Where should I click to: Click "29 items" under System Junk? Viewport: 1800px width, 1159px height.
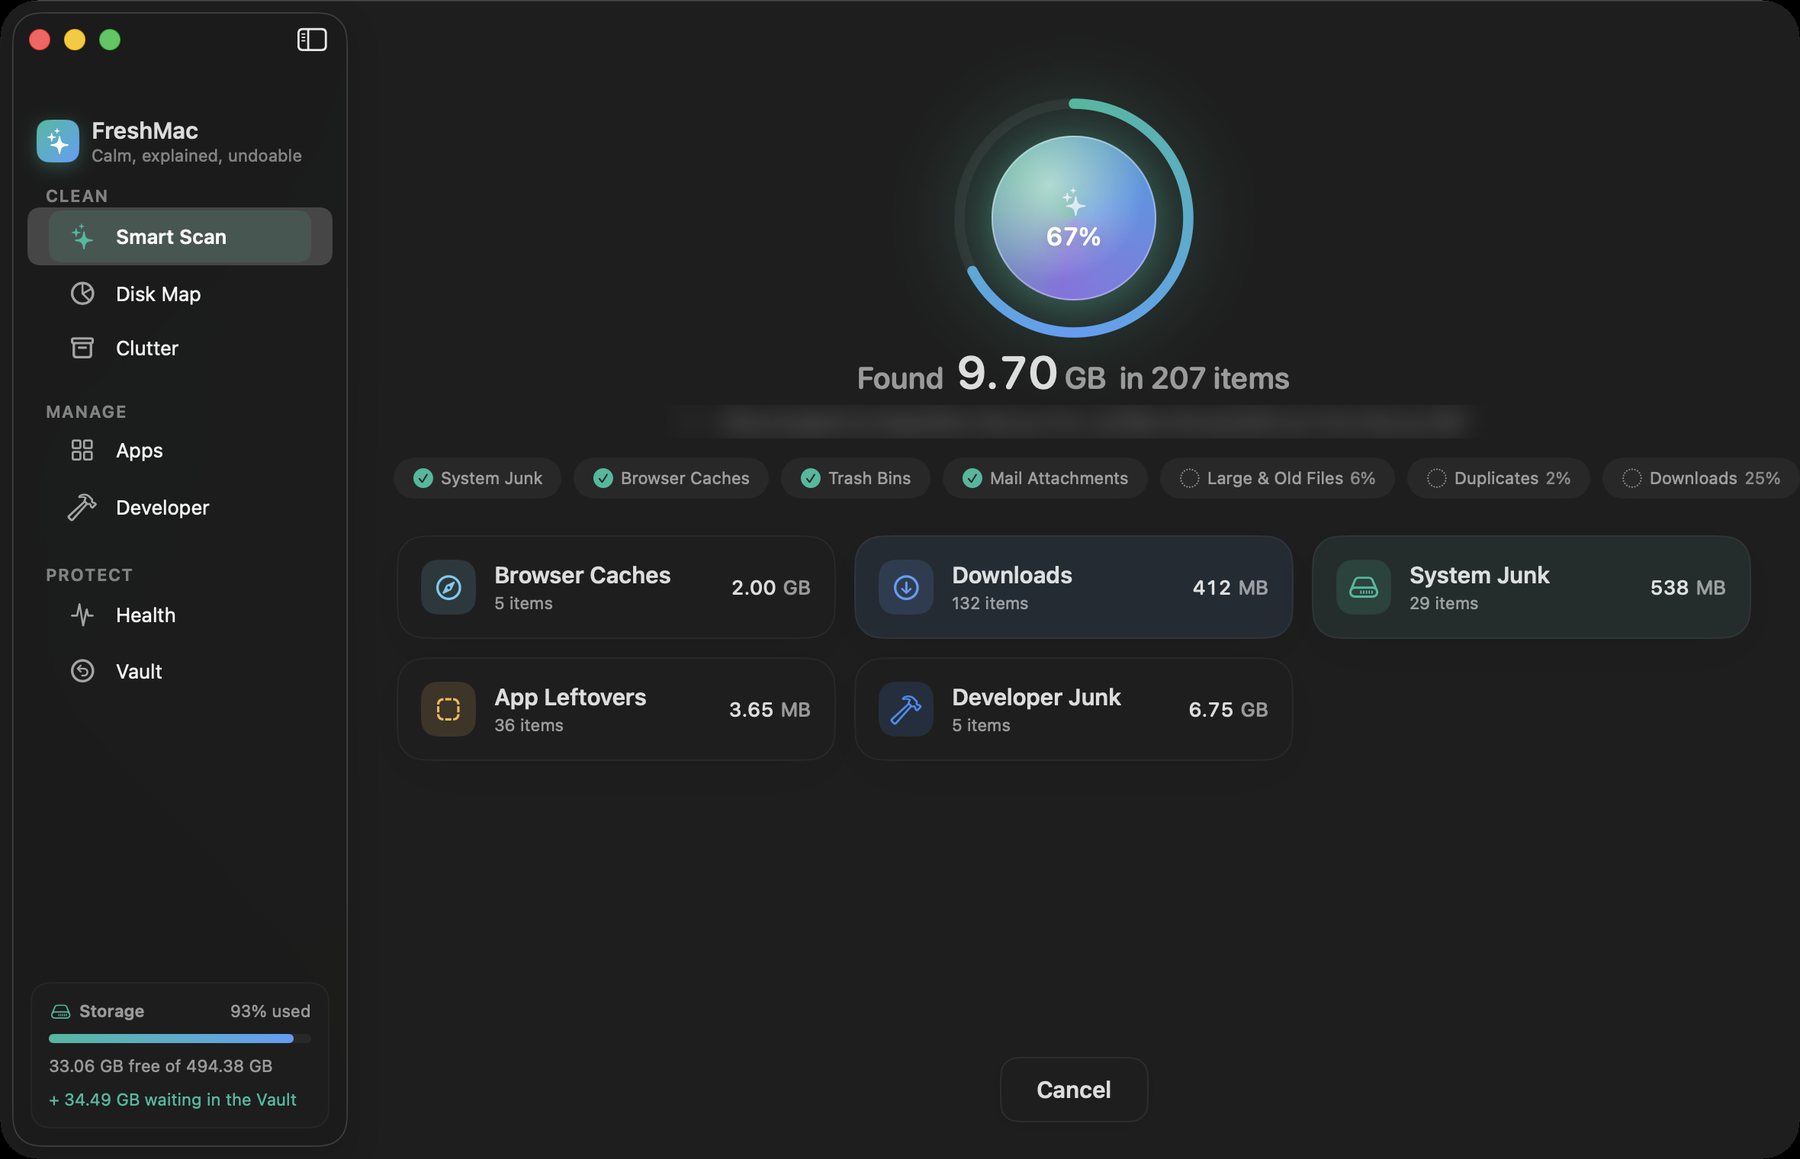(x=1444, y=603)
